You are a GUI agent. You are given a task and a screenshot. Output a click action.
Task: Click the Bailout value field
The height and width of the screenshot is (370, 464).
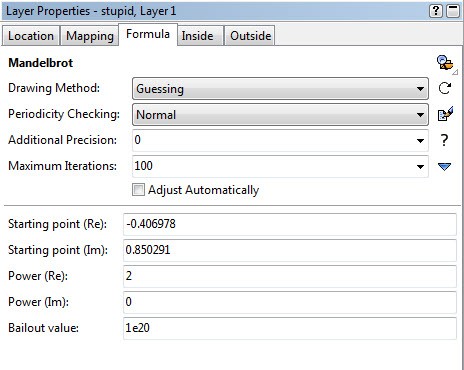(x=290, y=328)
